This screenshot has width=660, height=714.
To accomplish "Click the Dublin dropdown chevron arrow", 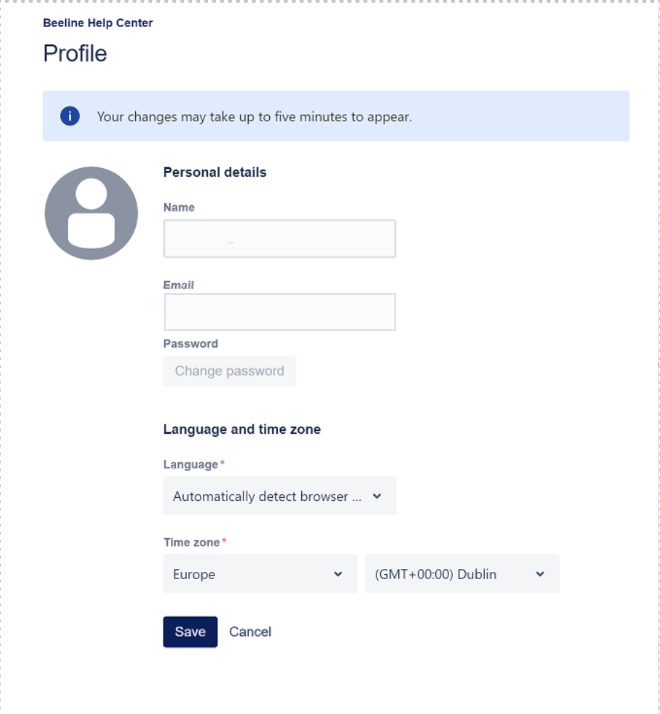I will tap(540, 574).
